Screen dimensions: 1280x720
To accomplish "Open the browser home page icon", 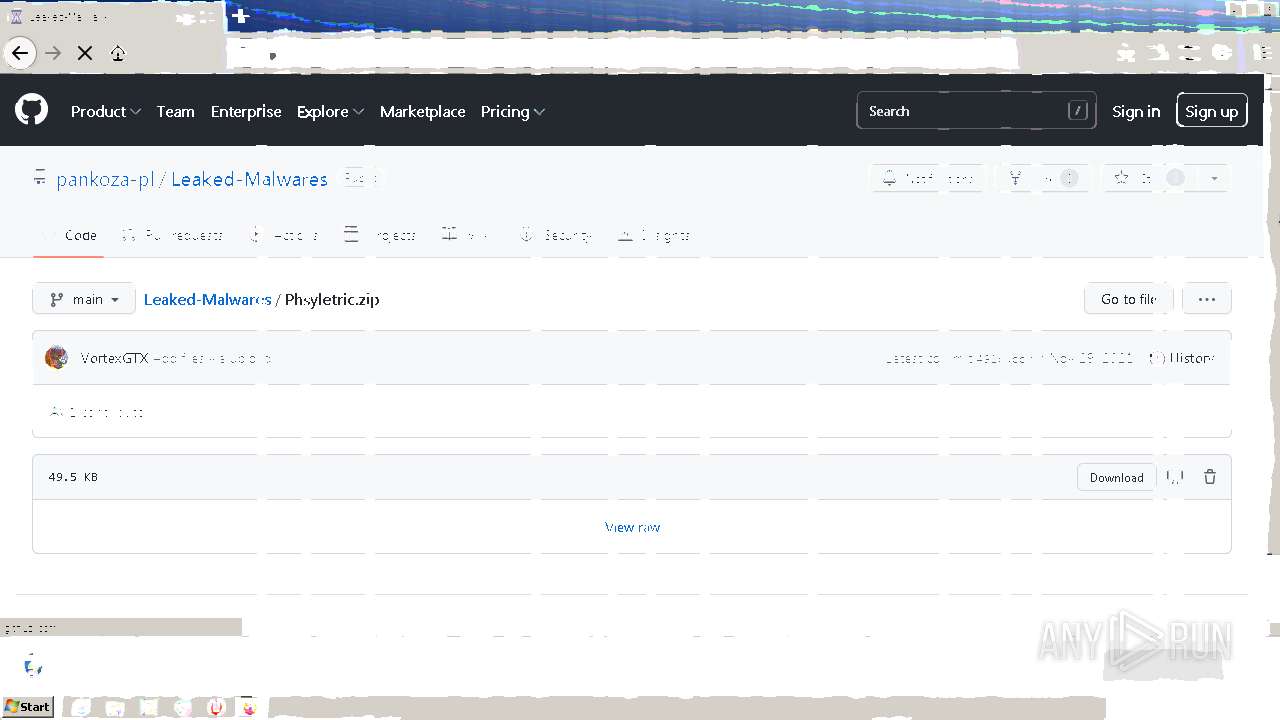I will (118, 53).
